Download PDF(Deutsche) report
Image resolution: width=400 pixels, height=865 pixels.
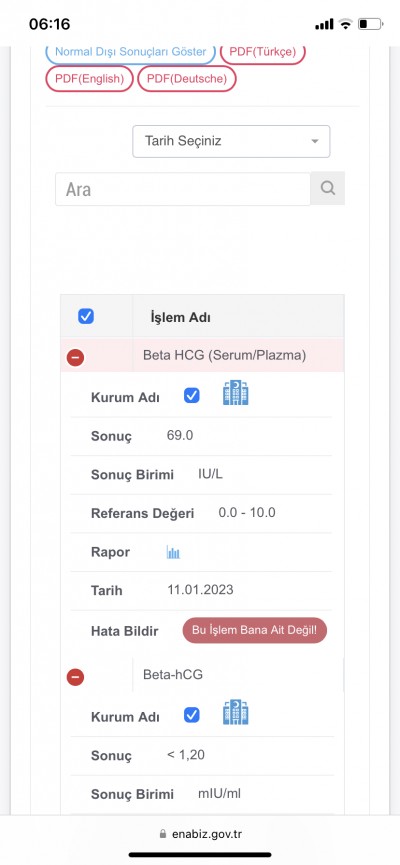[186, 79]
